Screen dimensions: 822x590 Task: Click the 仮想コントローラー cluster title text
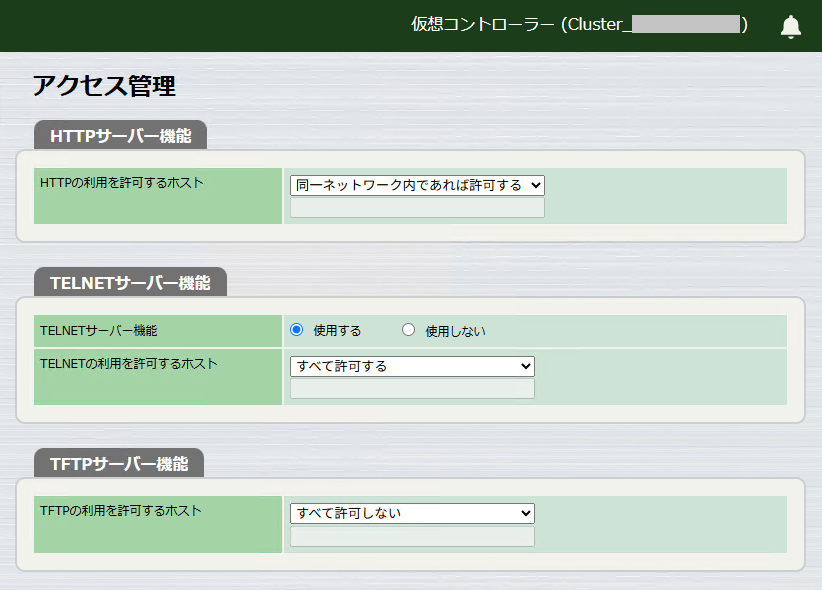579,24
